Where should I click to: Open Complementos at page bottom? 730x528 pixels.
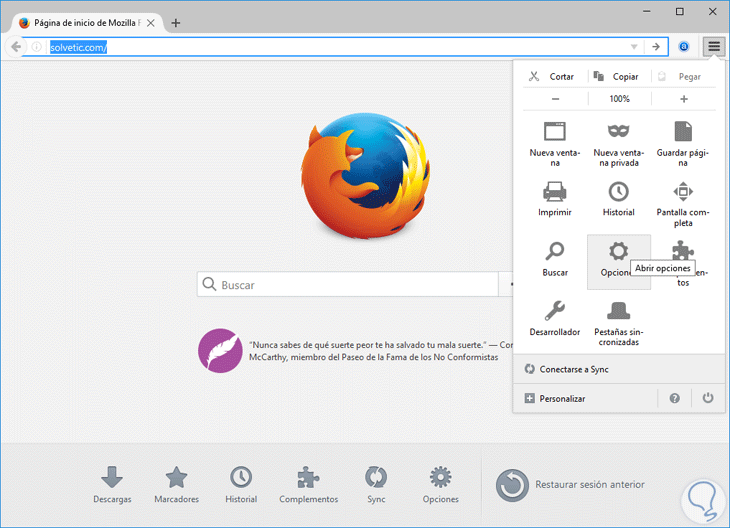pyautogui.click(x=309, y=485)
